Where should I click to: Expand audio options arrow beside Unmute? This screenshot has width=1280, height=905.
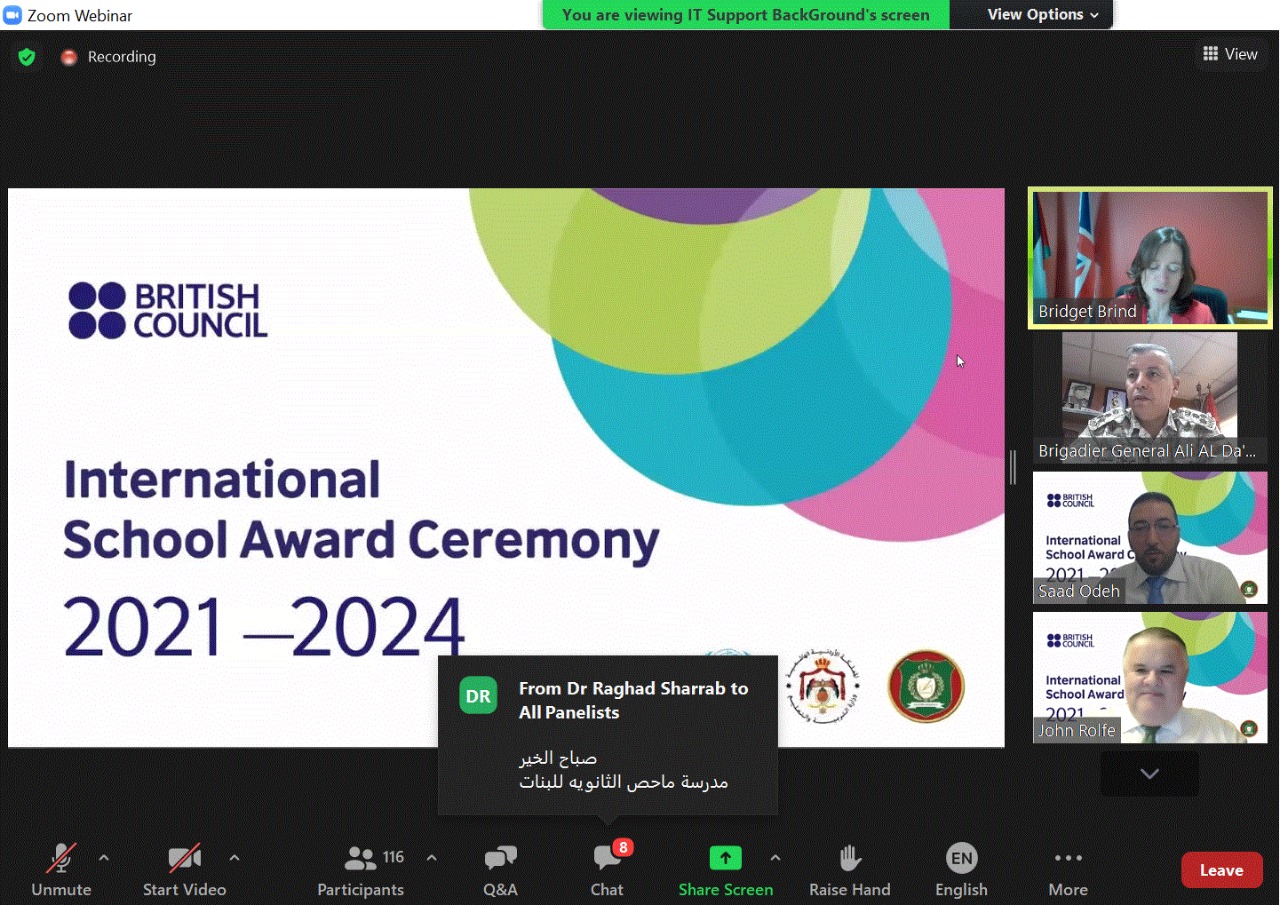[104, 858]
